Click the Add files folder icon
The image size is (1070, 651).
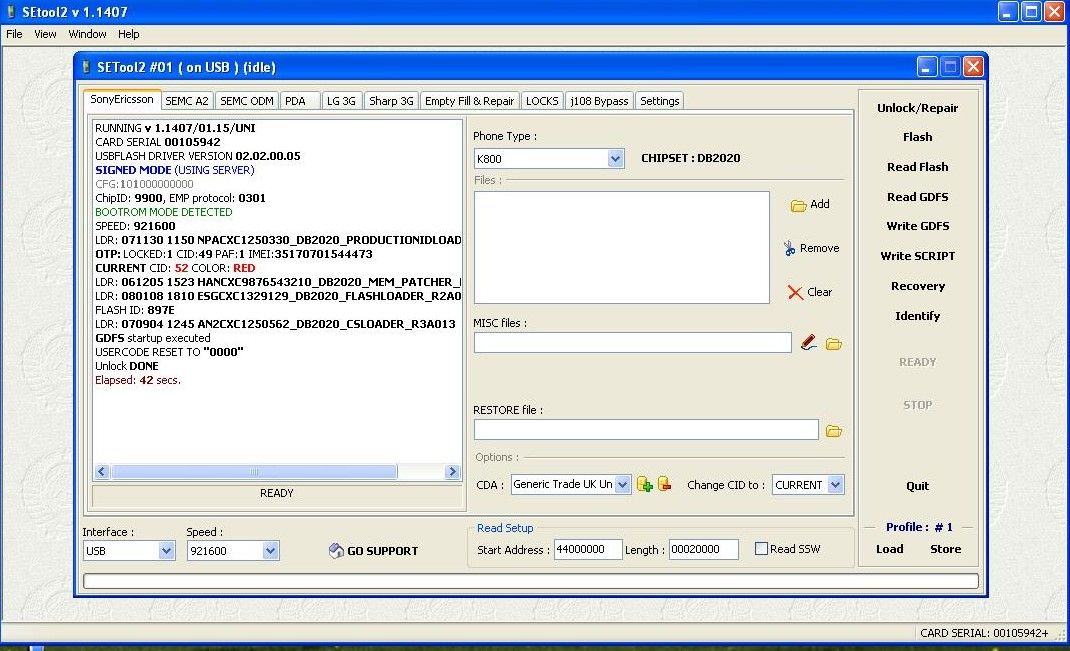coord(798,205)
